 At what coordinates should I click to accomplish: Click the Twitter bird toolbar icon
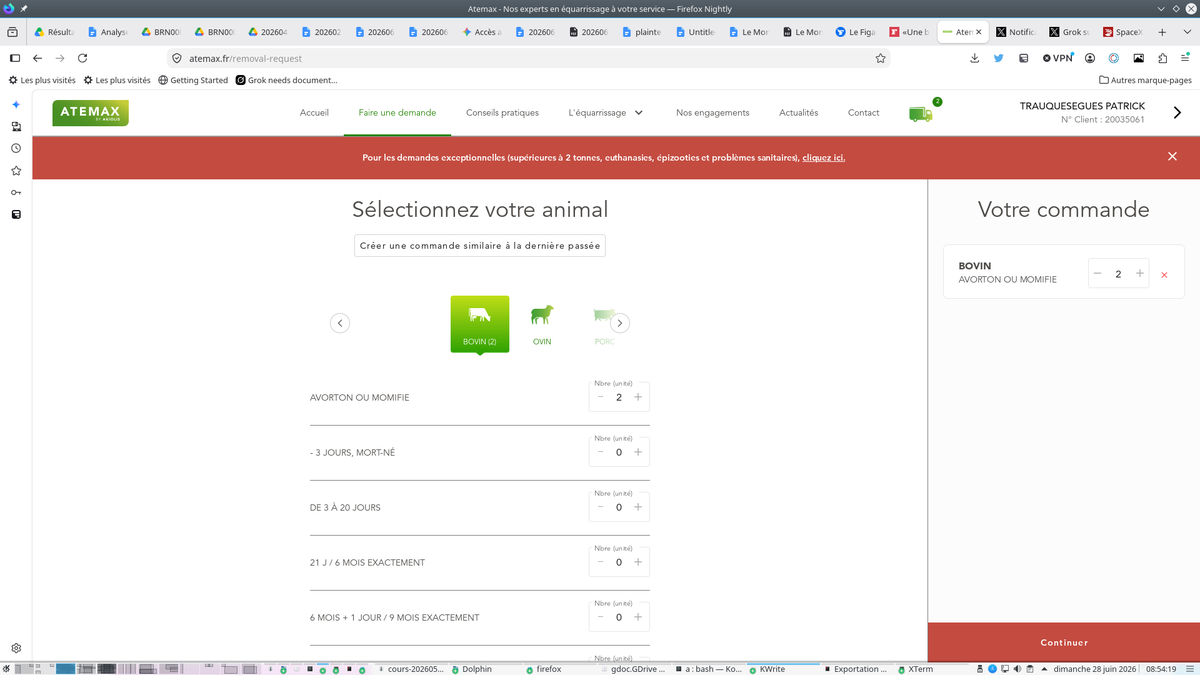998,58
